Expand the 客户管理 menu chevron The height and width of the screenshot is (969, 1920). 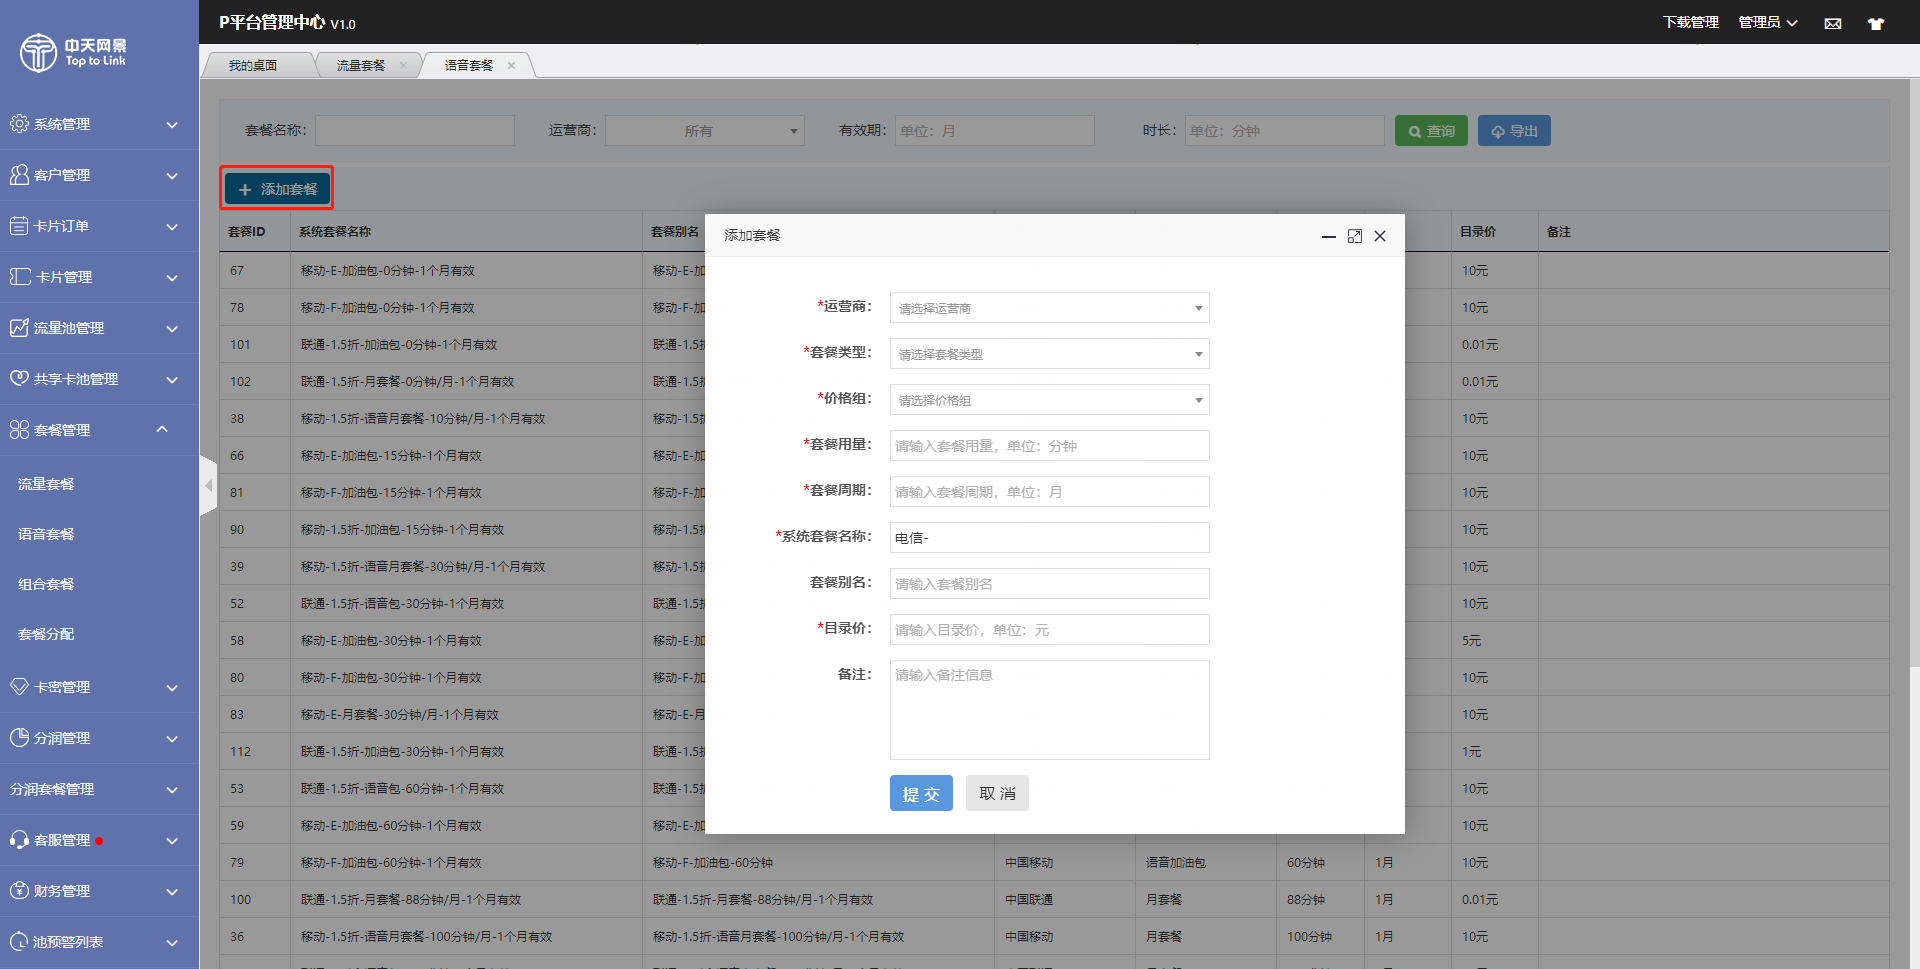click(x=172, y=176)
